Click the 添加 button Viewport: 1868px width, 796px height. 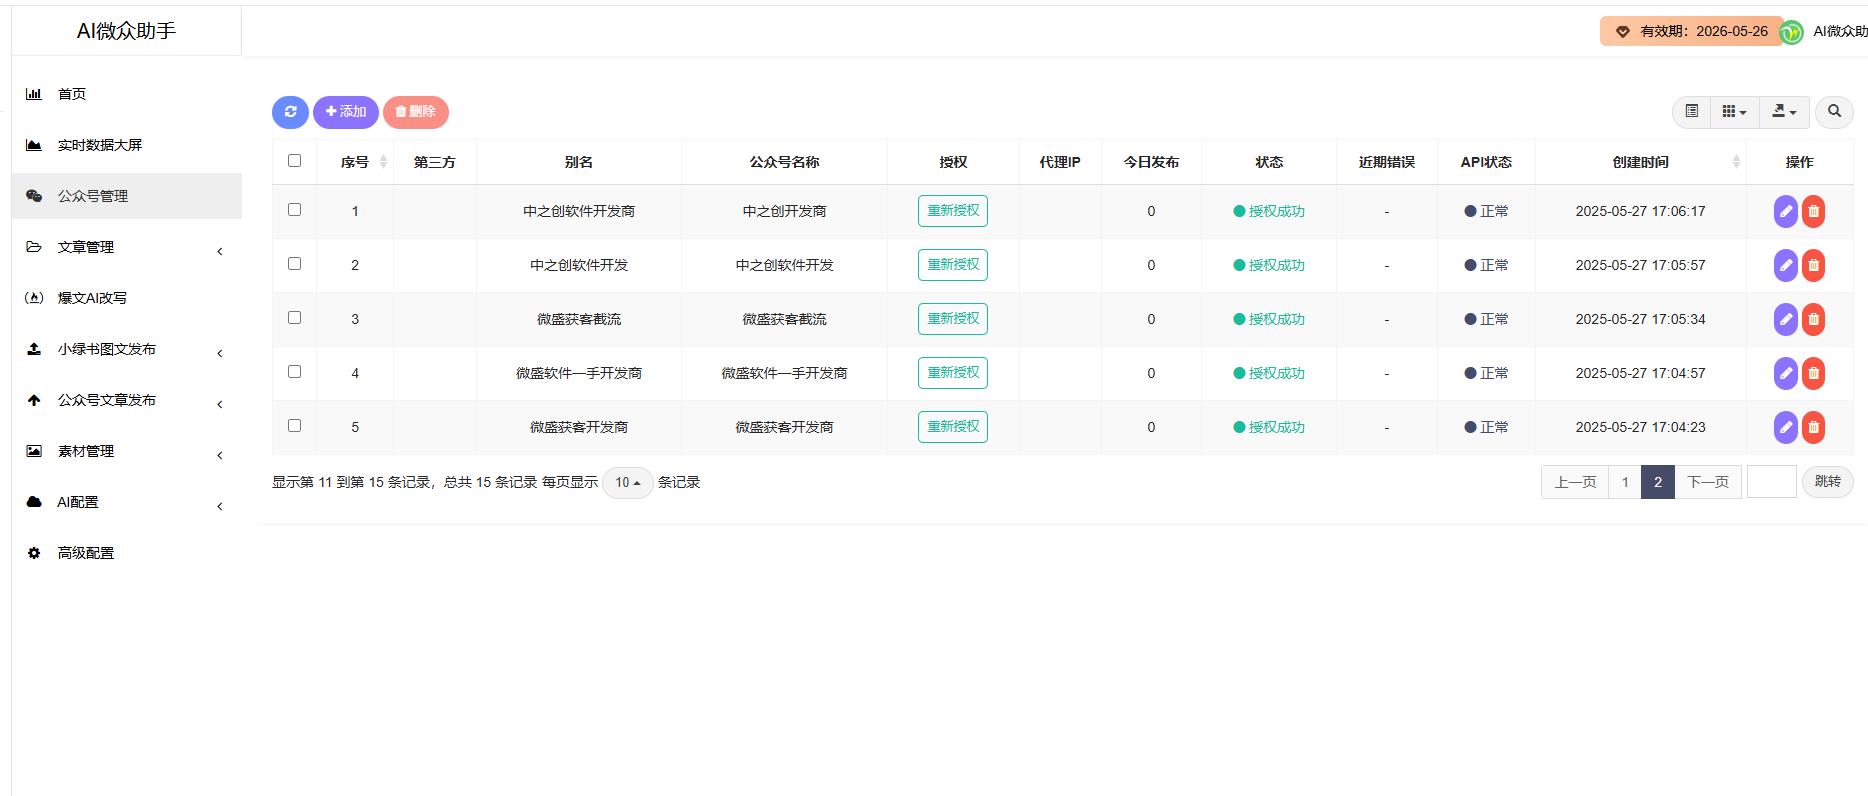(x=346, y=112)
